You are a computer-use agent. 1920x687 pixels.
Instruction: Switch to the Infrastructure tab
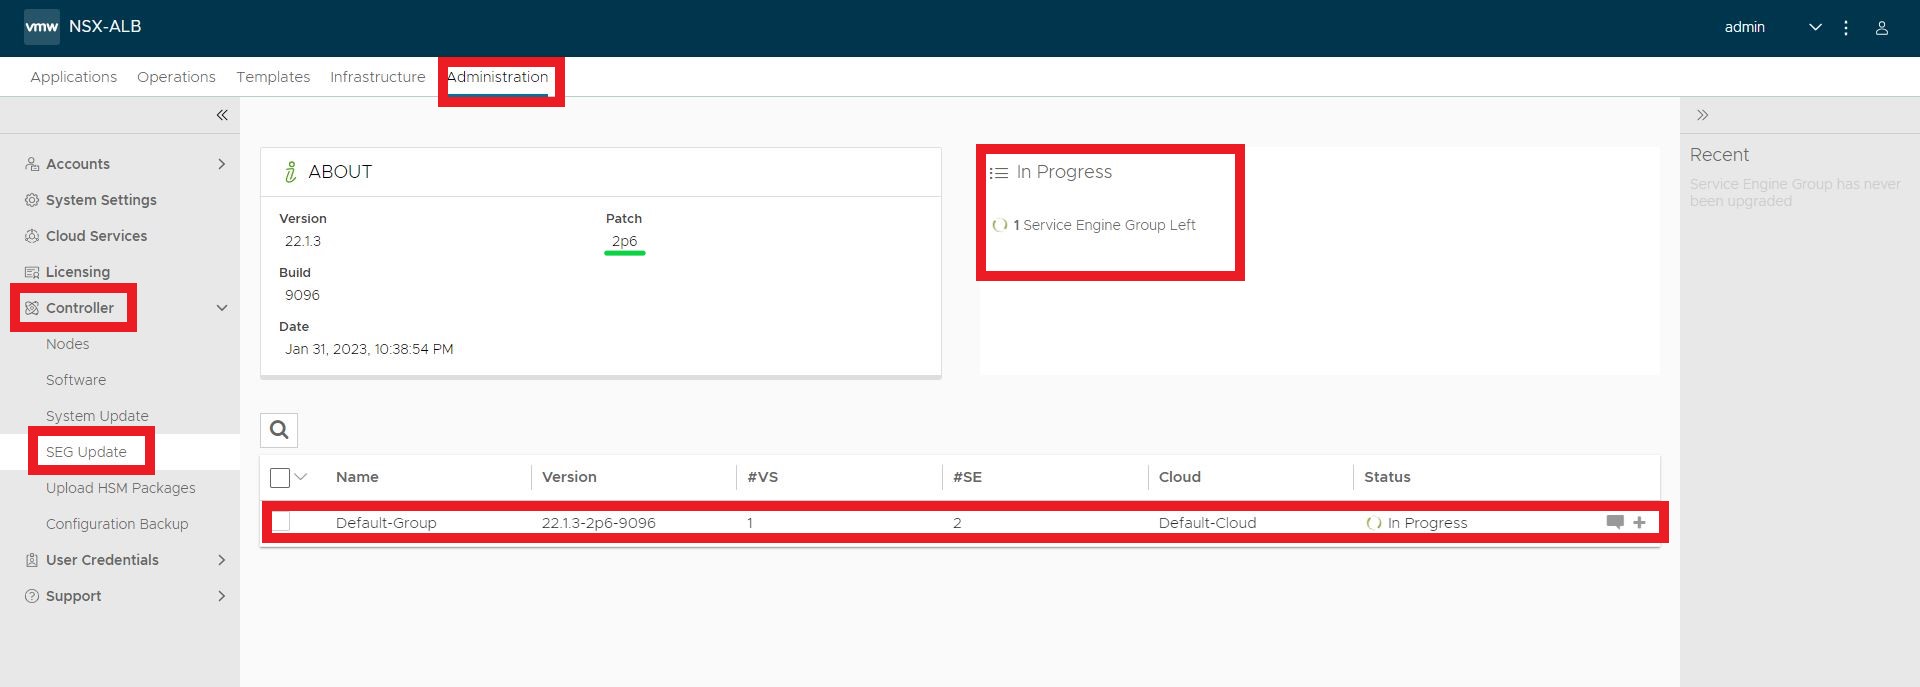(x=378, y=77)
